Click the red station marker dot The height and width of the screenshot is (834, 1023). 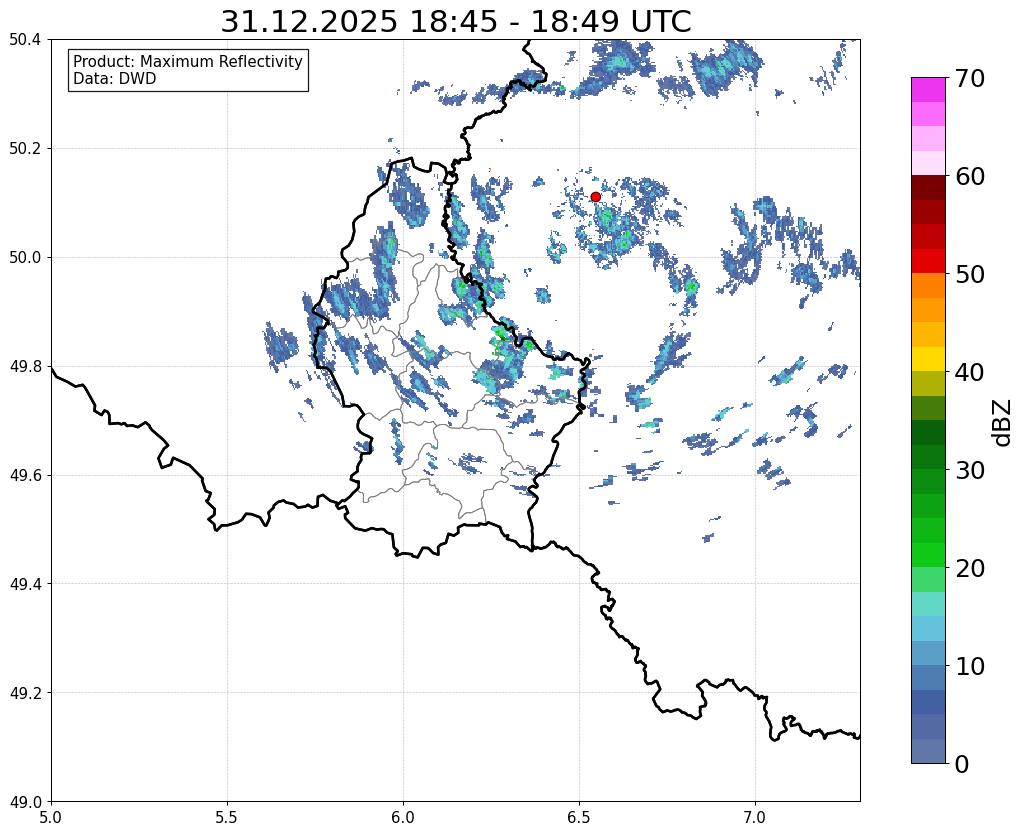pos(596,197)
